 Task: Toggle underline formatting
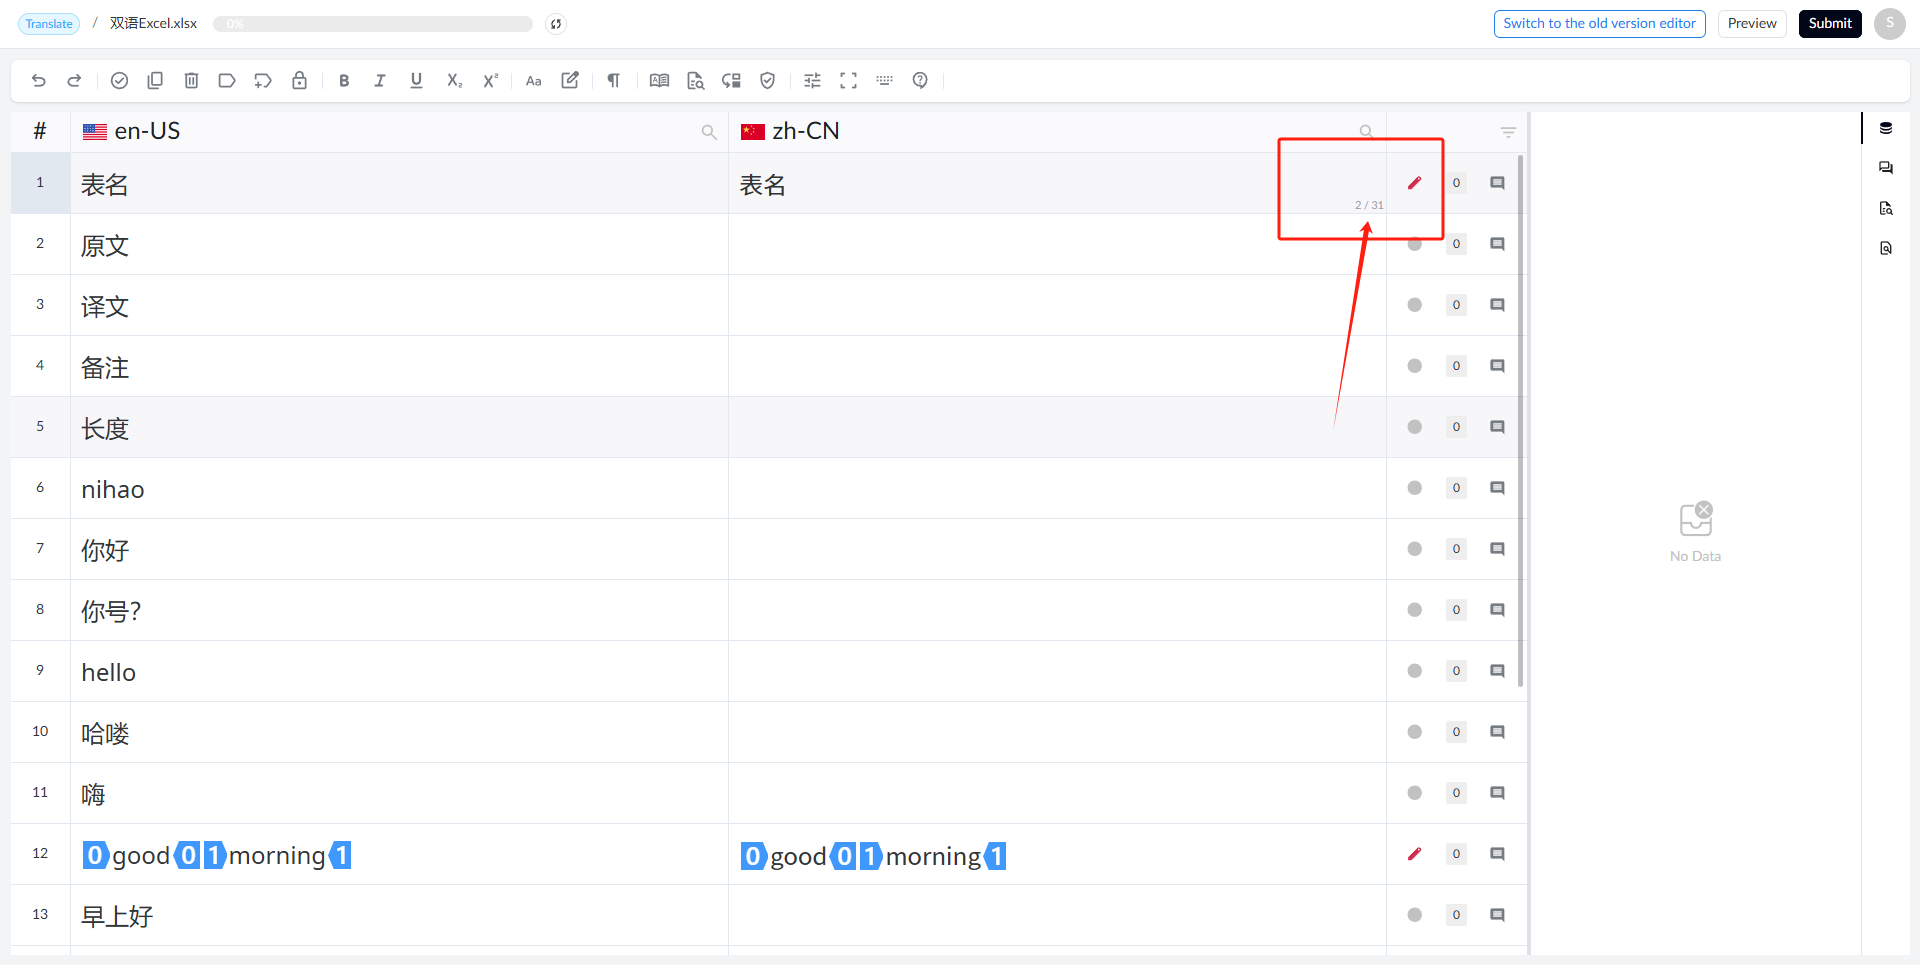[x=416, y=81]
